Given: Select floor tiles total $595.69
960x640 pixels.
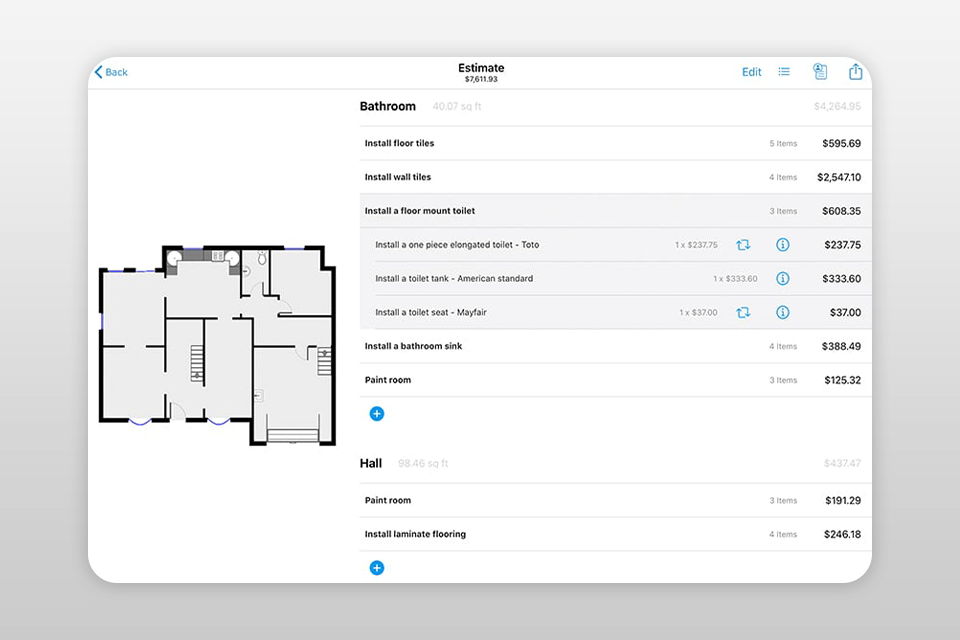Looking at the screenshot, I should click(x=841, y=143).
